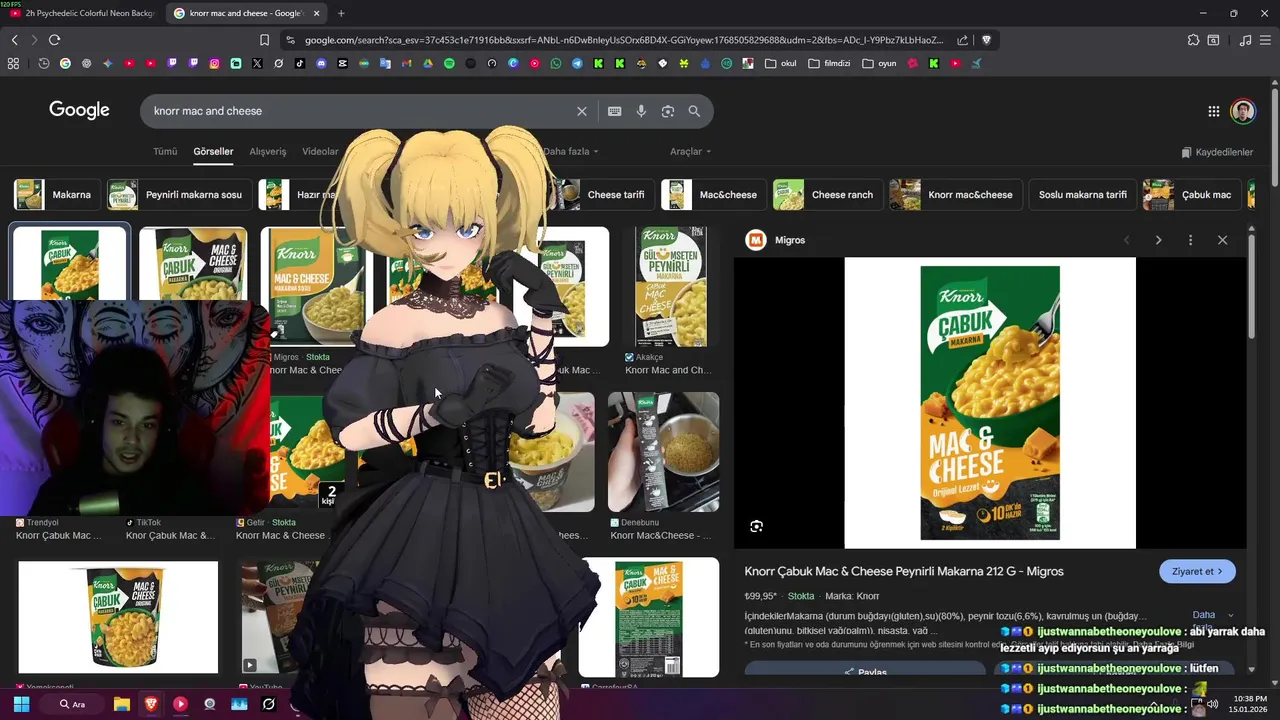Open the Telegram bookmark
This screenshot has height=720, width=1280.
coord(577,63)
